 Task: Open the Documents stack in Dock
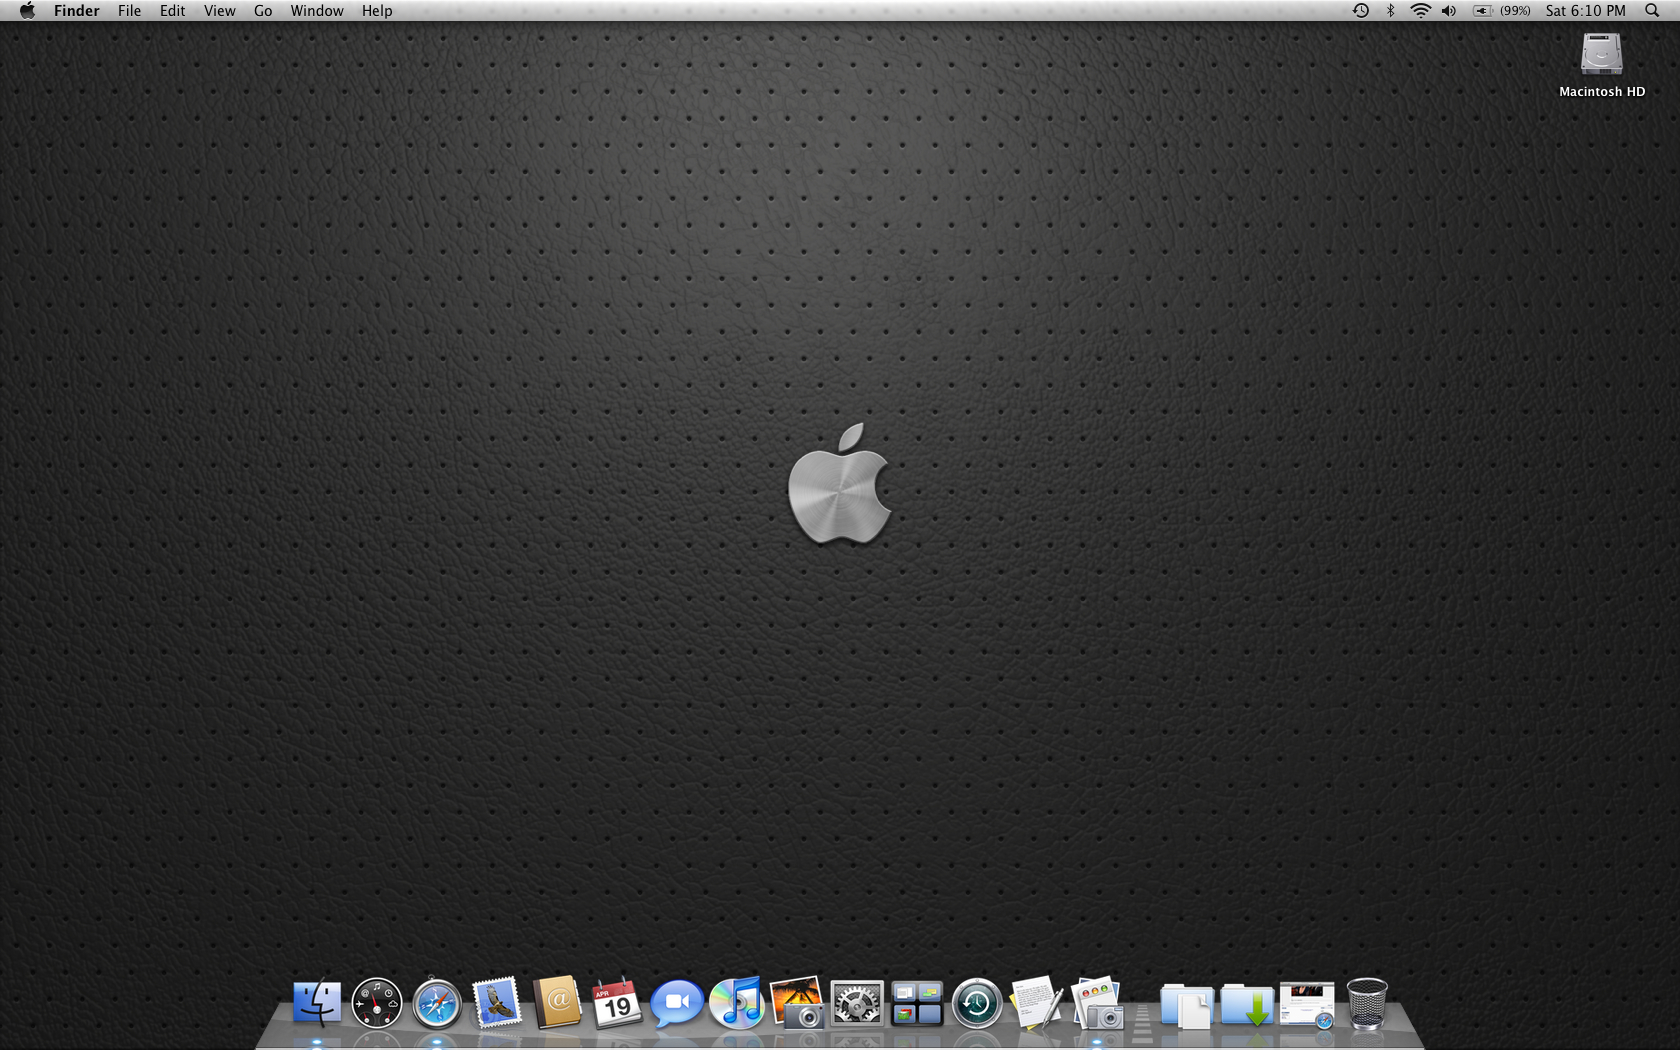pos(1187,1005)
